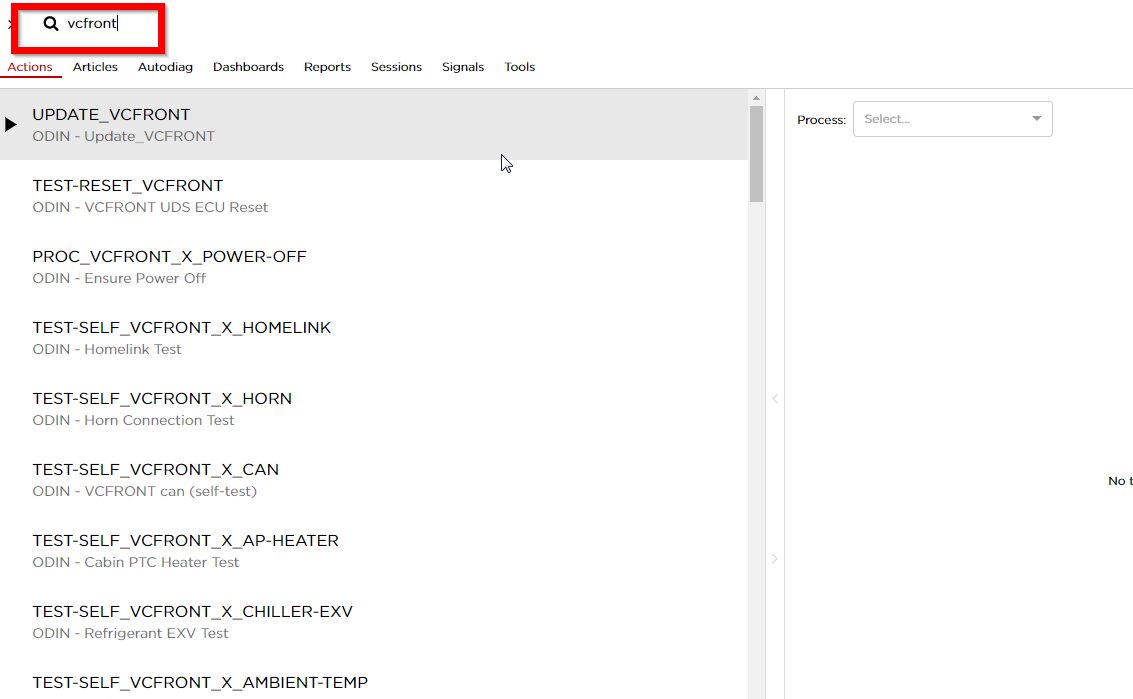Click 'ODIN - Update_VCFRONT' subtitle
This screenshot has height=699, width=1133.
[x=124, y=136]
